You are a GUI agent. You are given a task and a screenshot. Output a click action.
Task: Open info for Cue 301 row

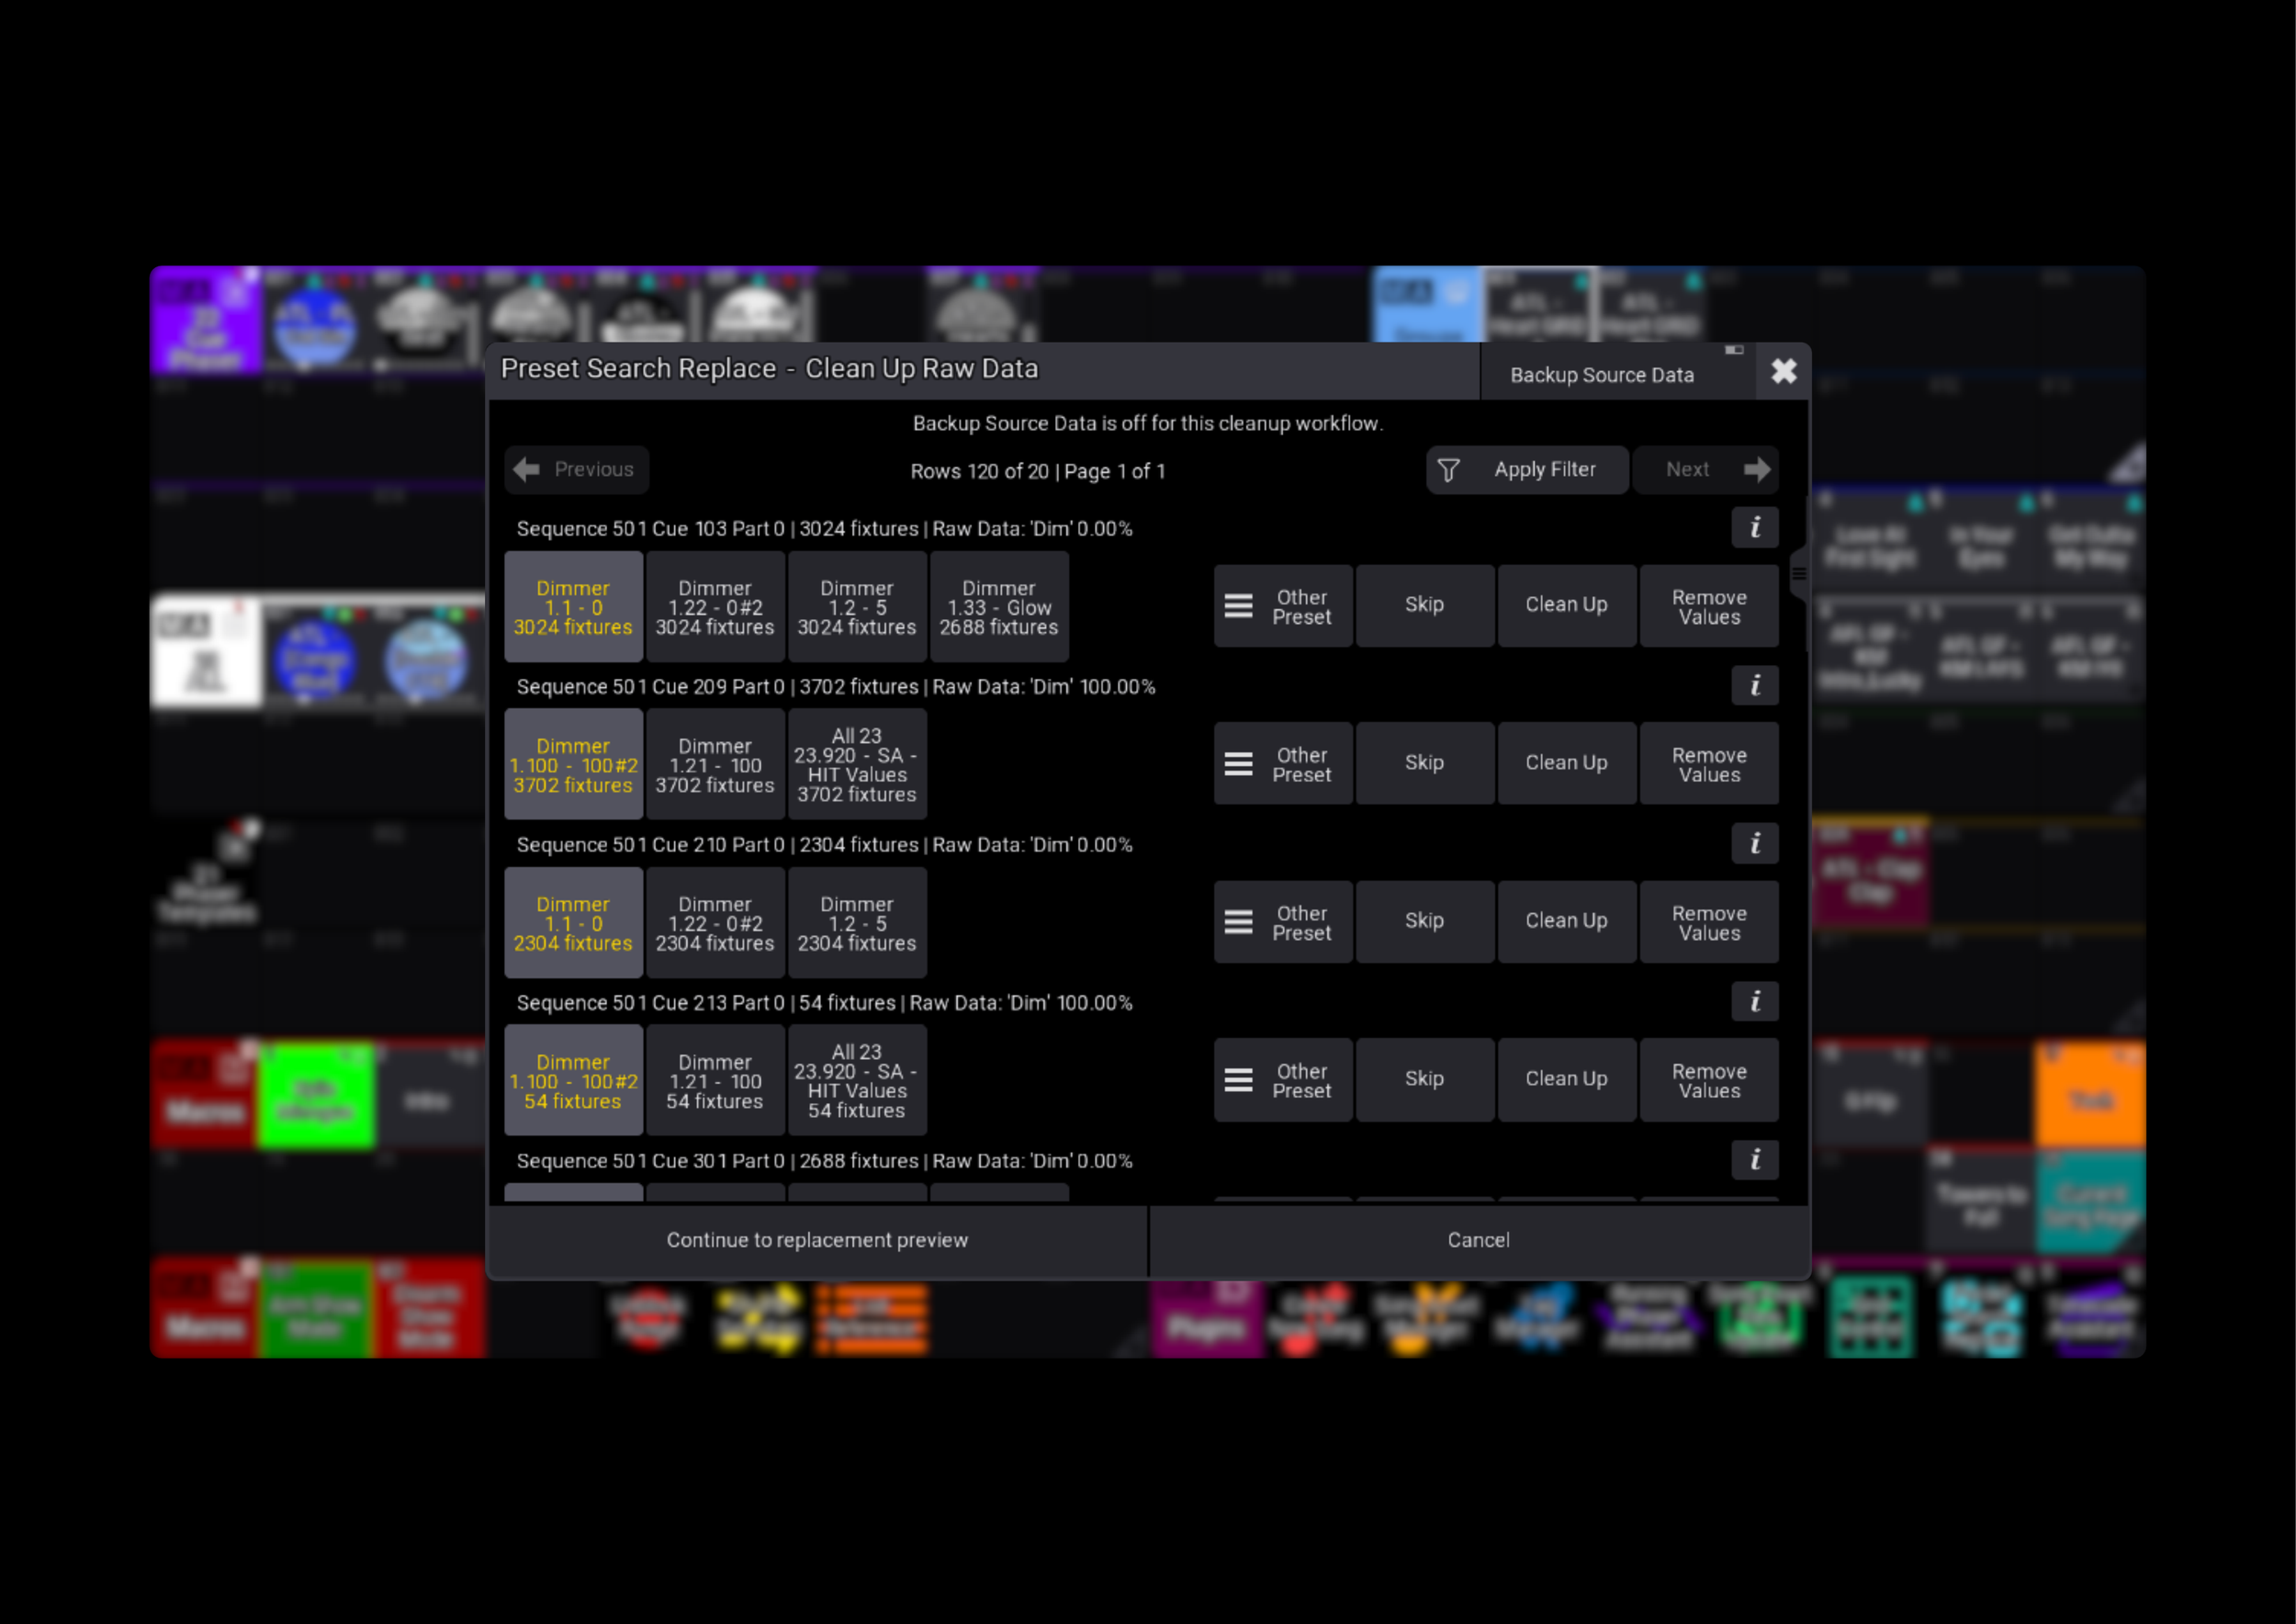click(x=1754, y=1160)
